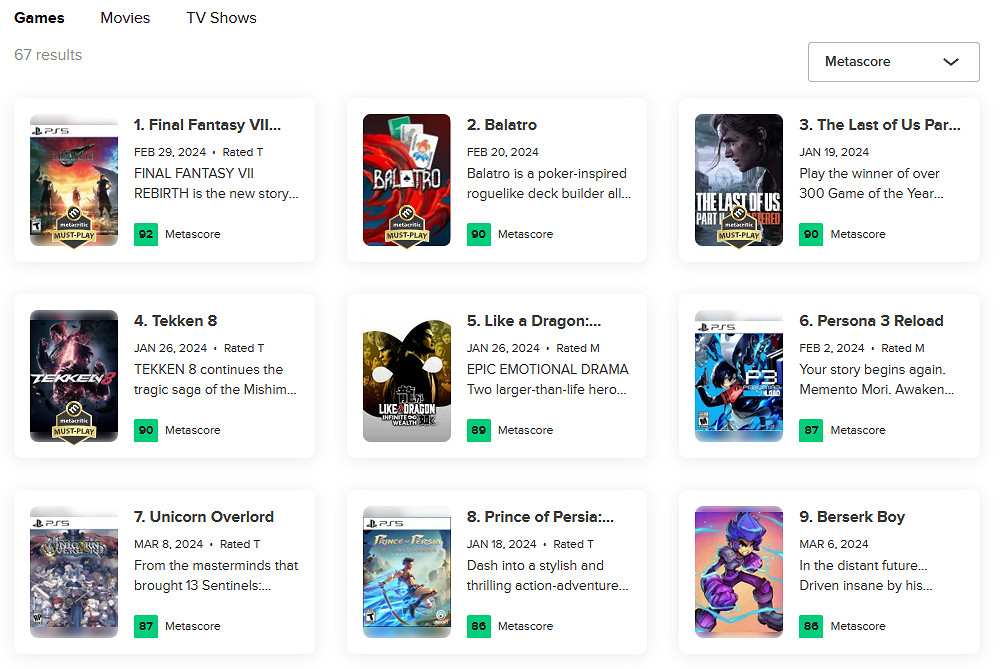Click Final Fantasy VII's 92 Metascore badge
The image size is (1007, 669).
pyautogui.click(x=146, y=234)
